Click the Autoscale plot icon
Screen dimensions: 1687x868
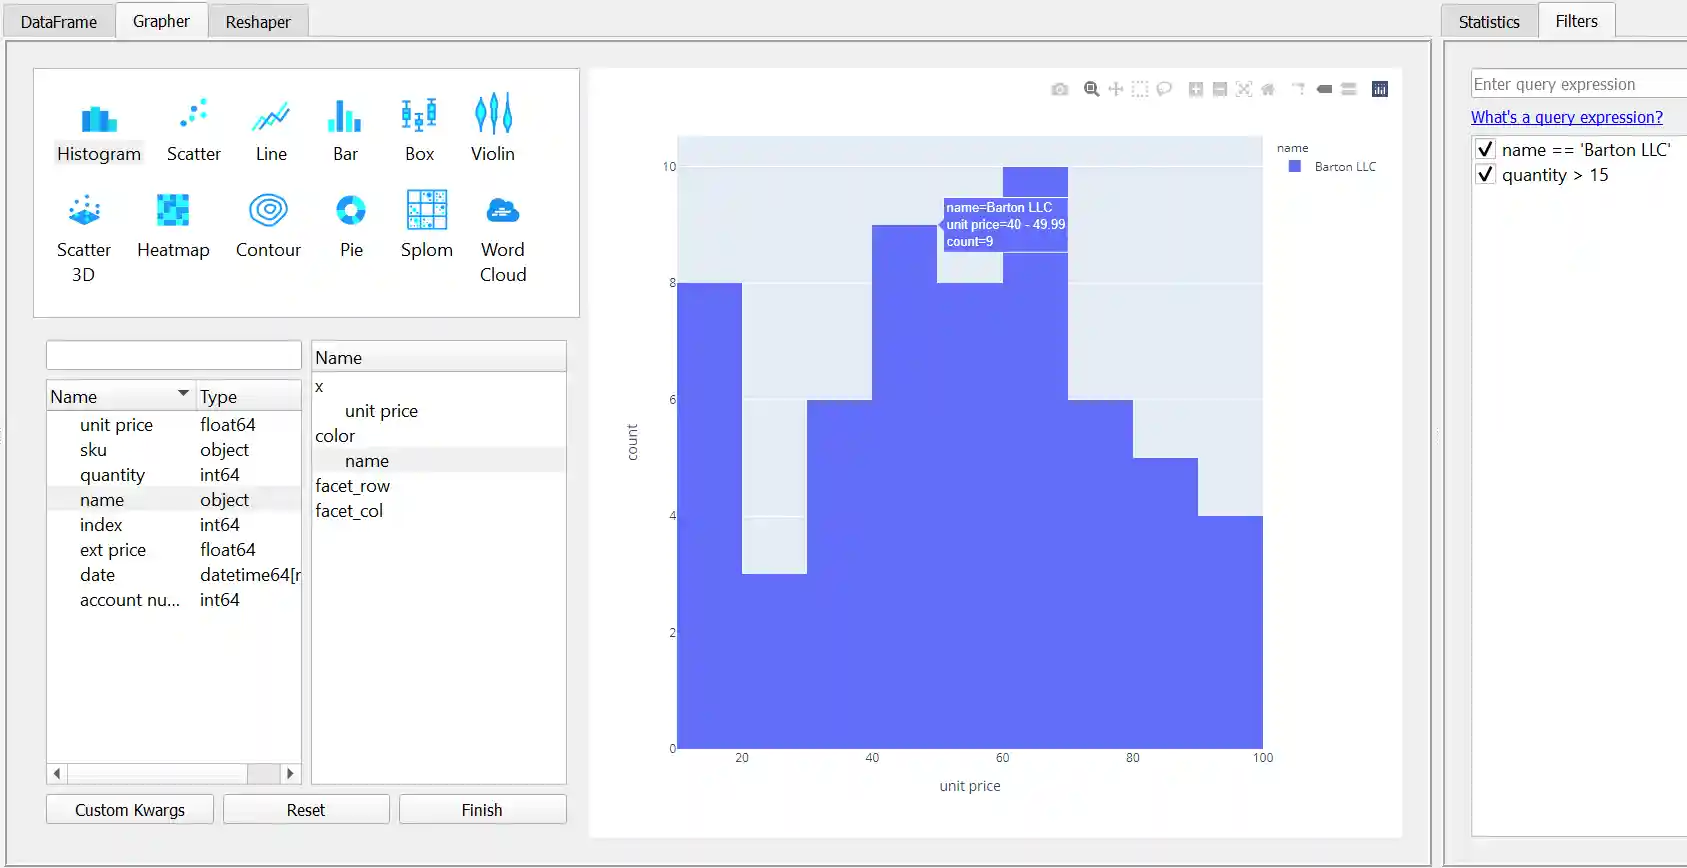(x=1244, y=89)
